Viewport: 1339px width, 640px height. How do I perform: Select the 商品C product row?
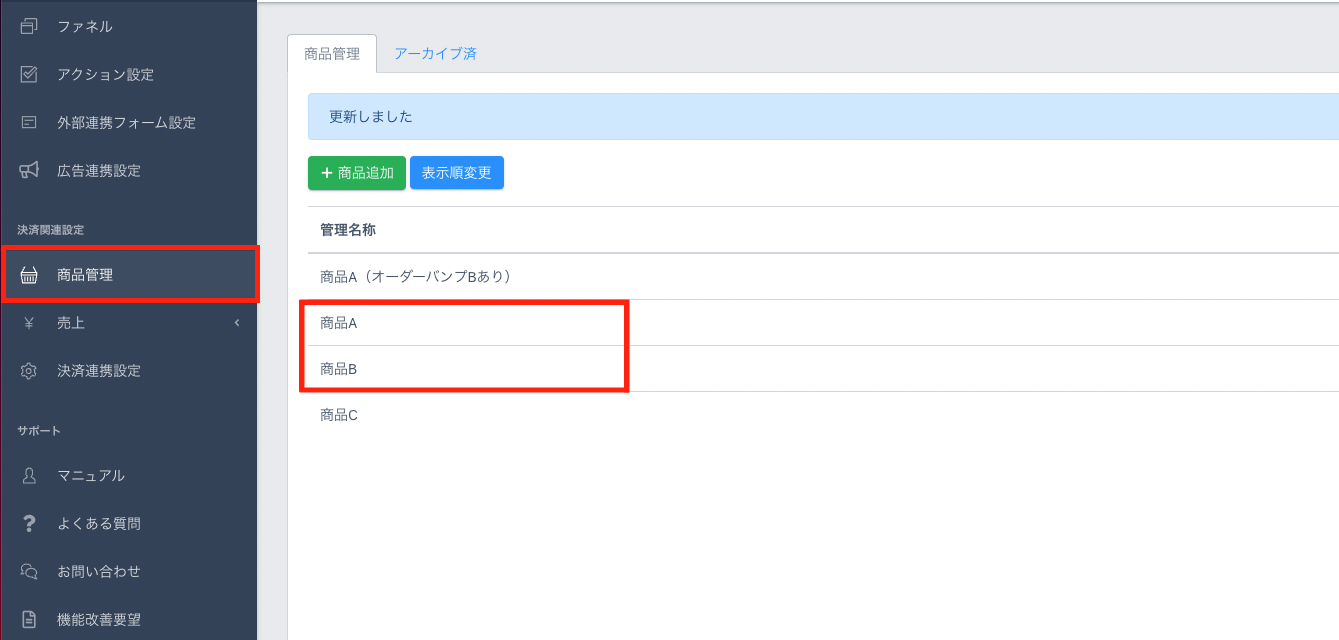coord(339,415)
